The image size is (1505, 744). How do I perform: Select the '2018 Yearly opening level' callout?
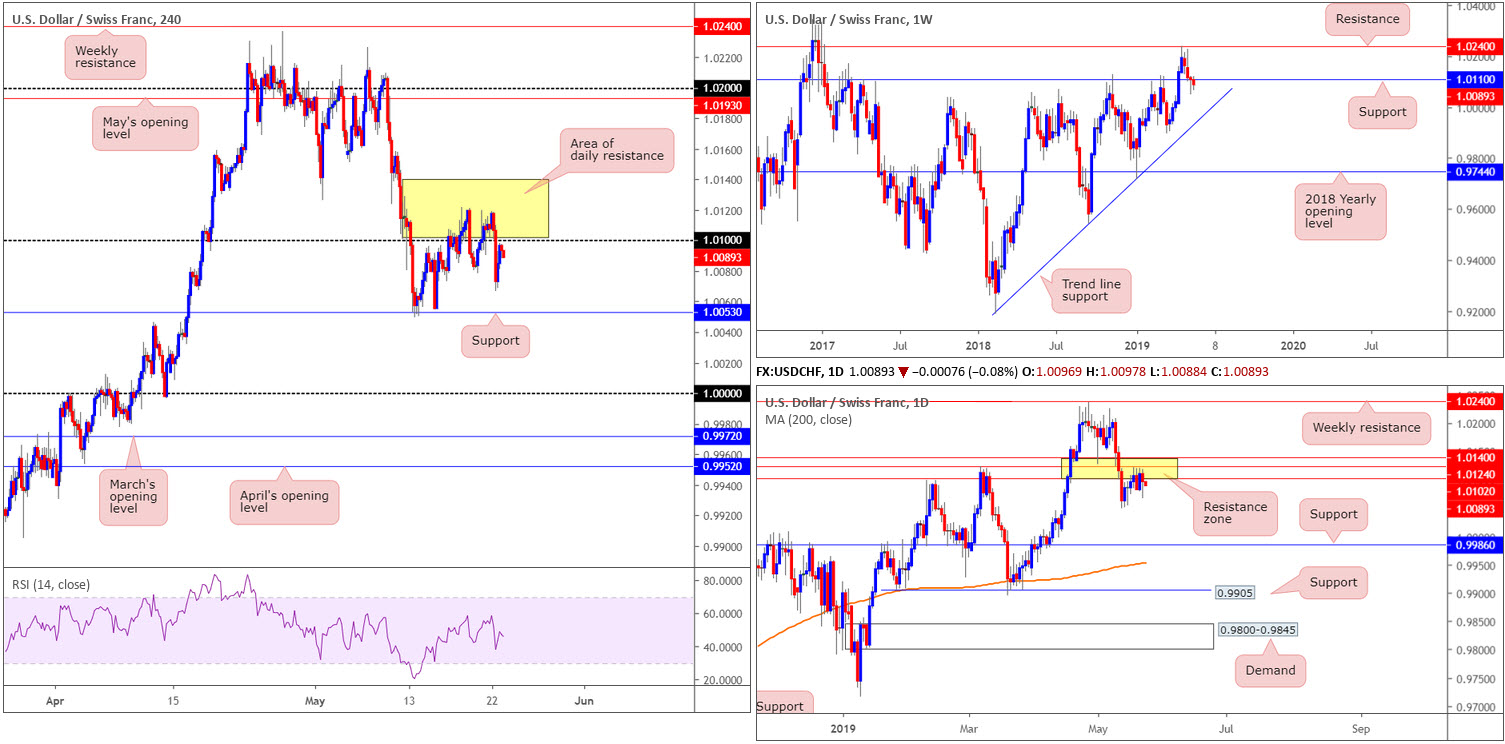coord(1340,213)
